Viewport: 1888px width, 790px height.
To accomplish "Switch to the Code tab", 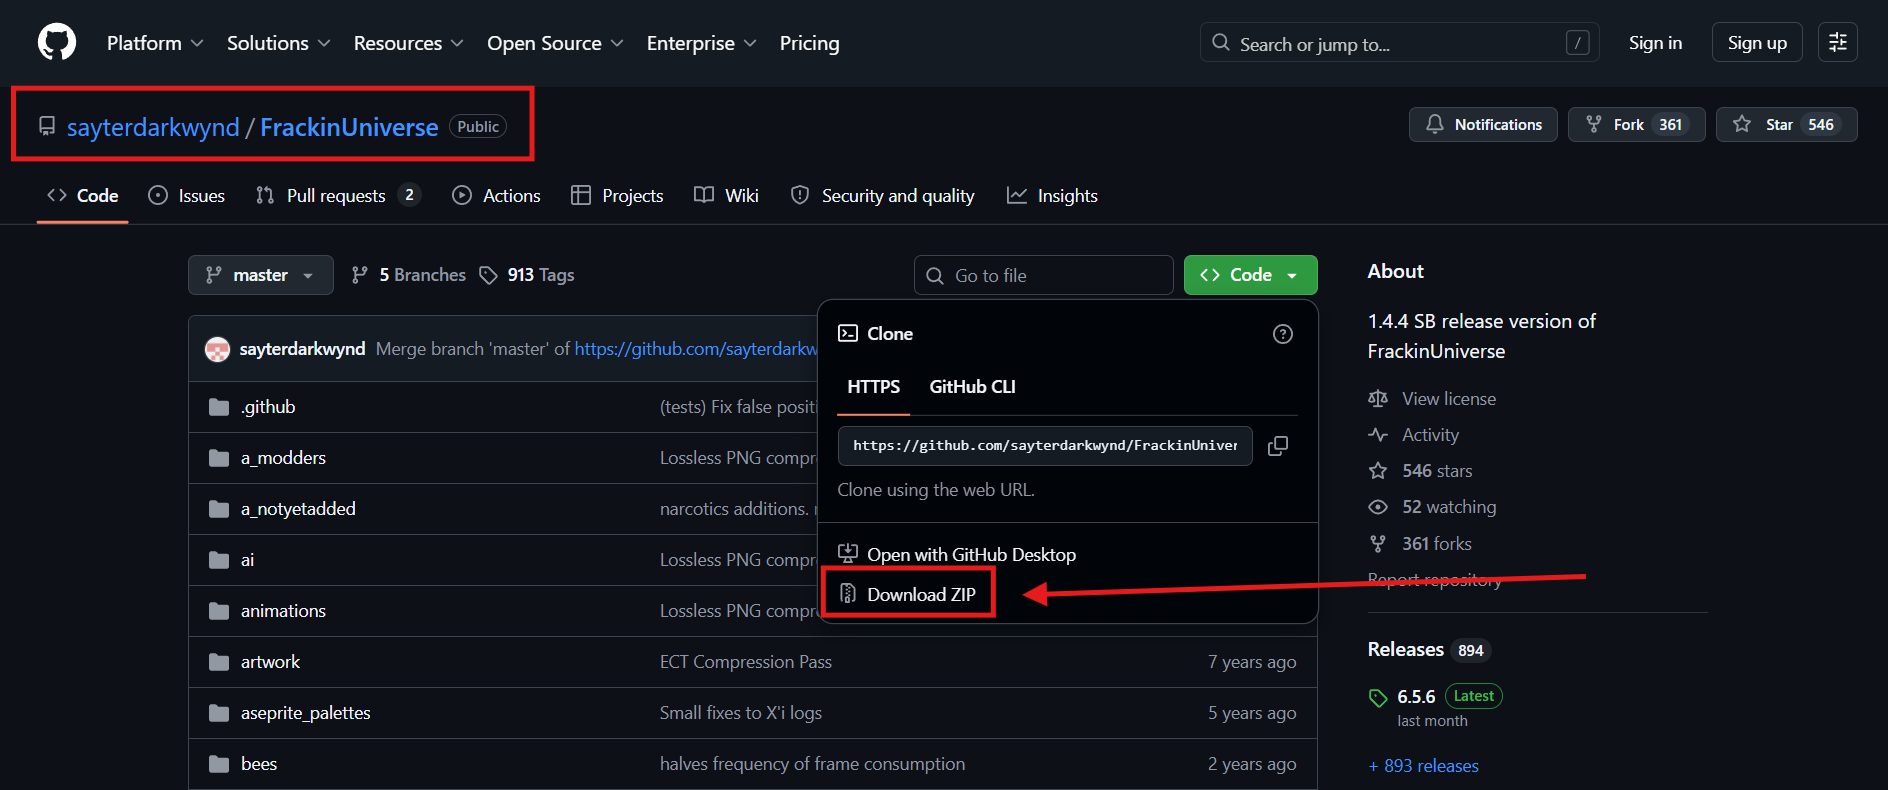I will [83, 196].
